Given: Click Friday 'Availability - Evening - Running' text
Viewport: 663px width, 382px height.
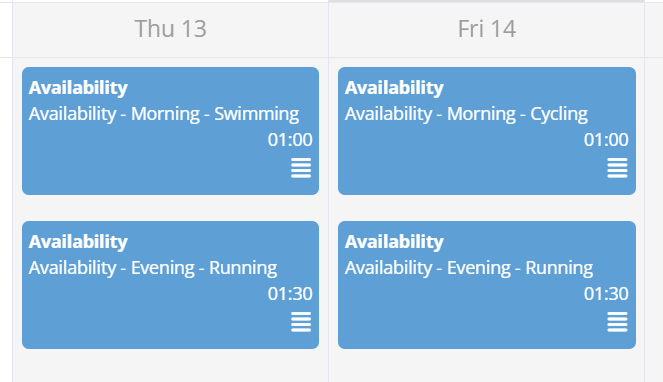Looking at the screenshot, I should (x=469, y=268).
